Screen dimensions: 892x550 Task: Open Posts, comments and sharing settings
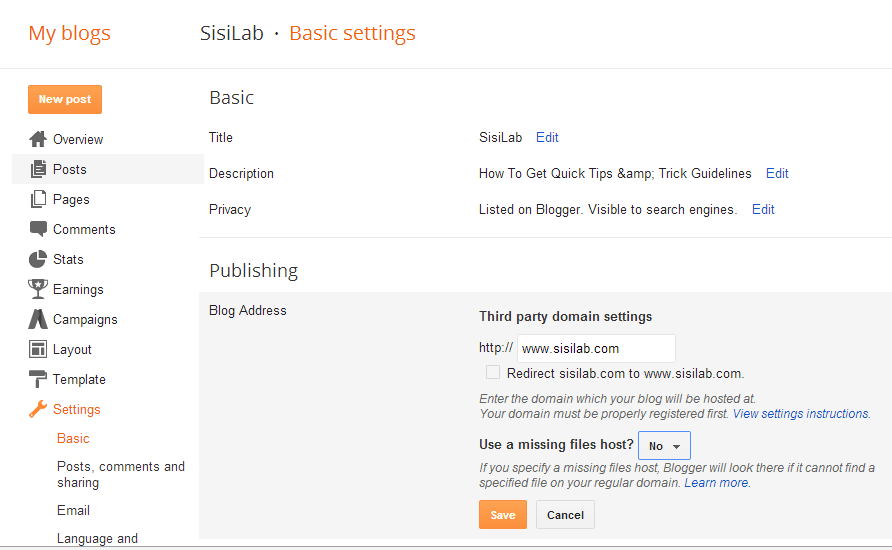pos(121,474)
